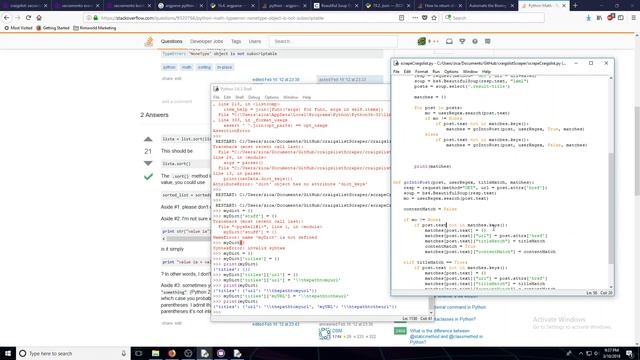Switch to Firefox on the taskbar
The height and width of the screenshot is (360, 640).
(x=171, y=353)
